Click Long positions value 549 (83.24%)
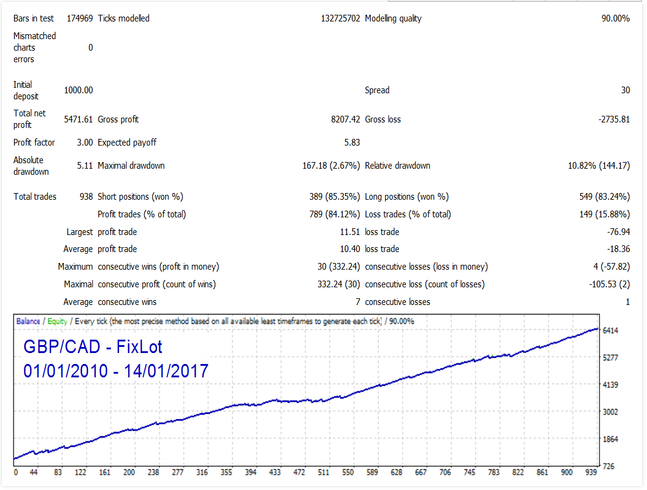 click(x=604, y=196)
